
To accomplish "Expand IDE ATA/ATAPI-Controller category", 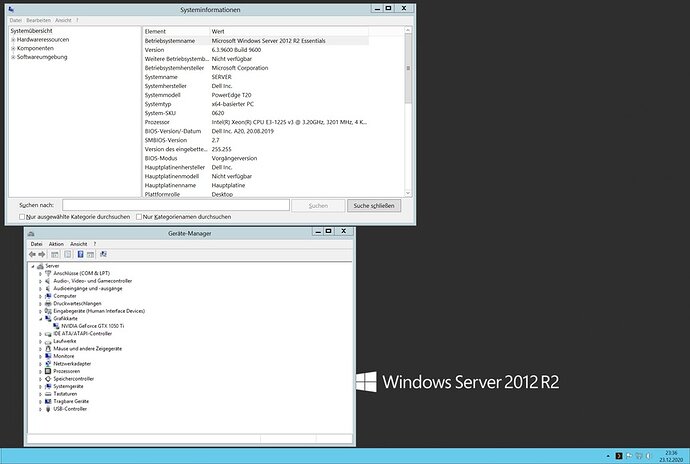I will pyautogui.click(x=40, y=334).
